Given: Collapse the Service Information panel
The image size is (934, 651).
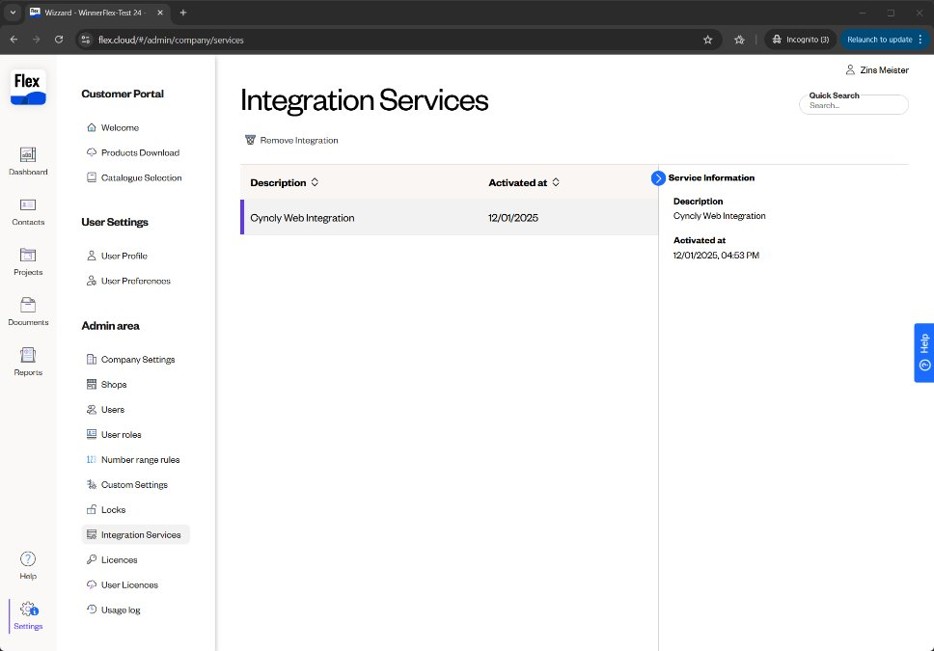Looking at the screenshot, I should [658, 178].
